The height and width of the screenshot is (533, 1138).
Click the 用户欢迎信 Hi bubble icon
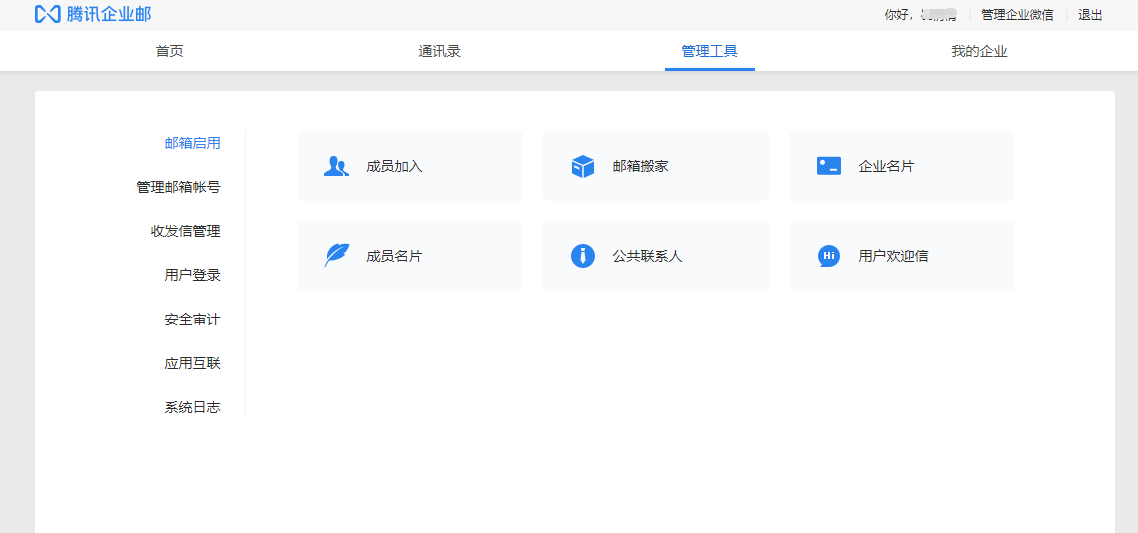tap(828, 256)
